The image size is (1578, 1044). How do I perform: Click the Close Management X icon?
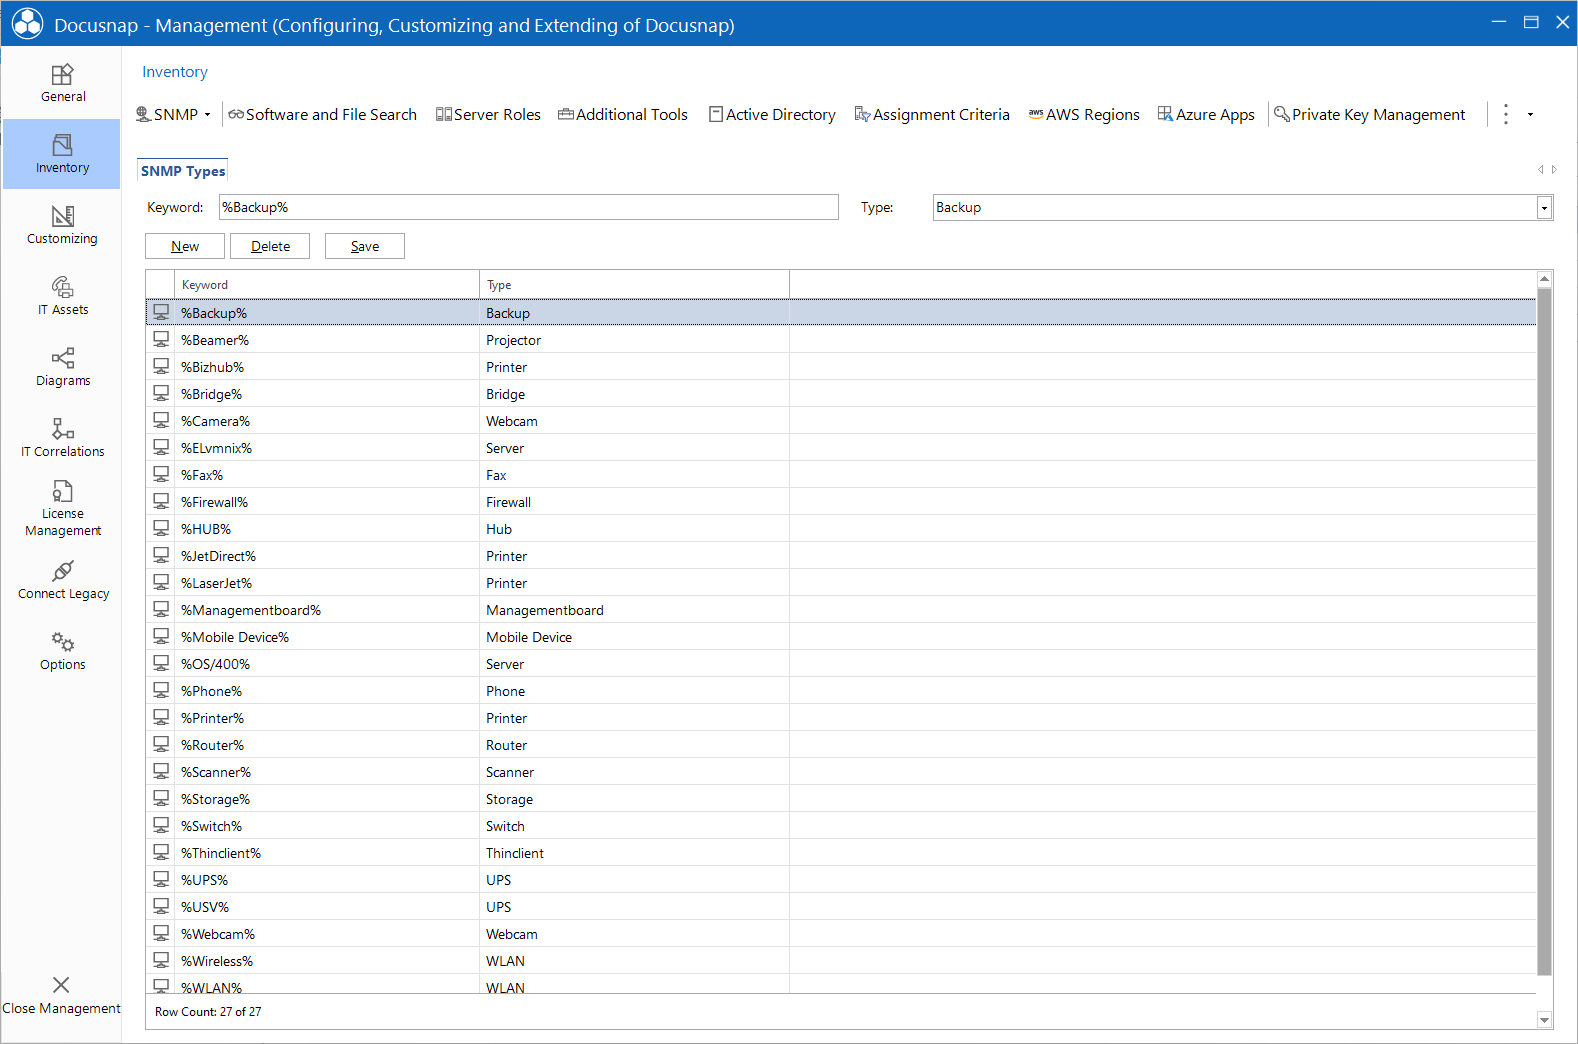61,985
